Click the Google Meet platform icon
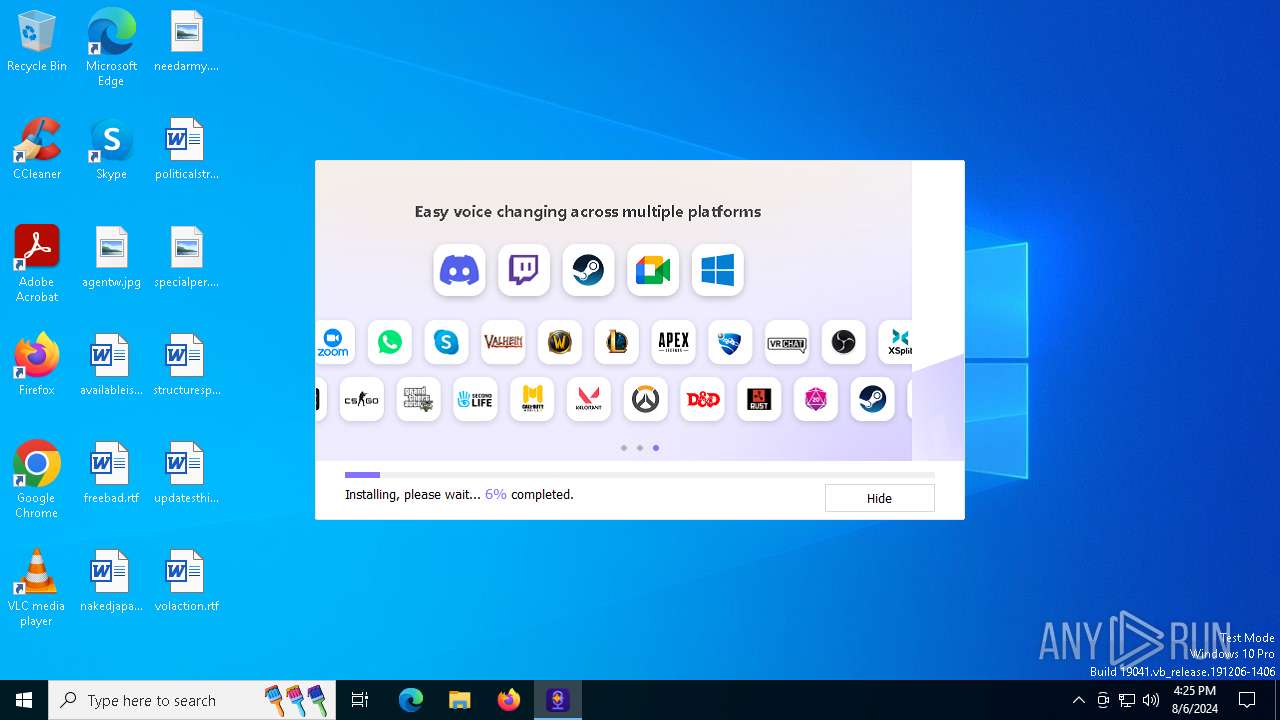 click(x=653, y=270)
